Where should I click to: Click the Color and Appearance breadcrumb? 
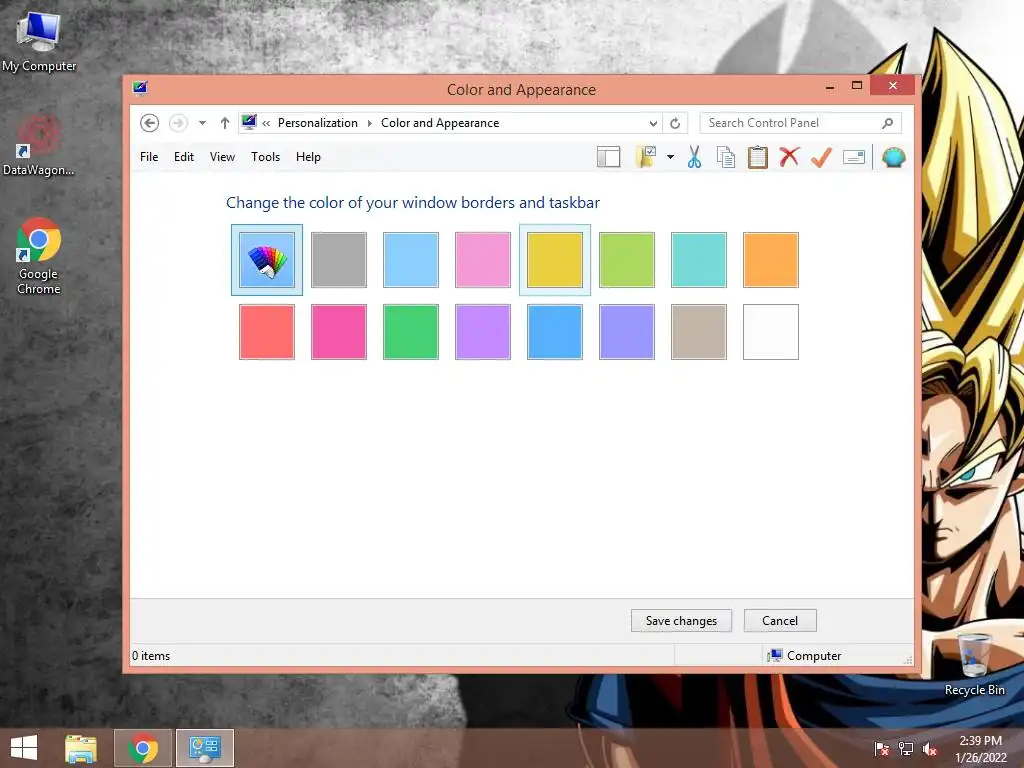click(440, 123)
